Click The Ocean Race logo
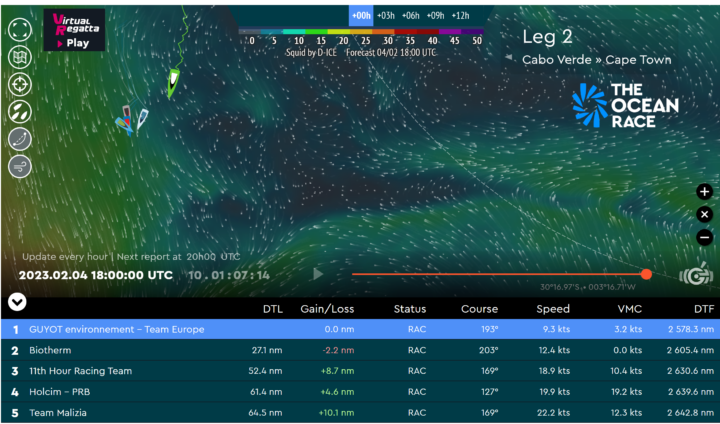The height and width of the screenshot is (424, 720). point(625,105)
